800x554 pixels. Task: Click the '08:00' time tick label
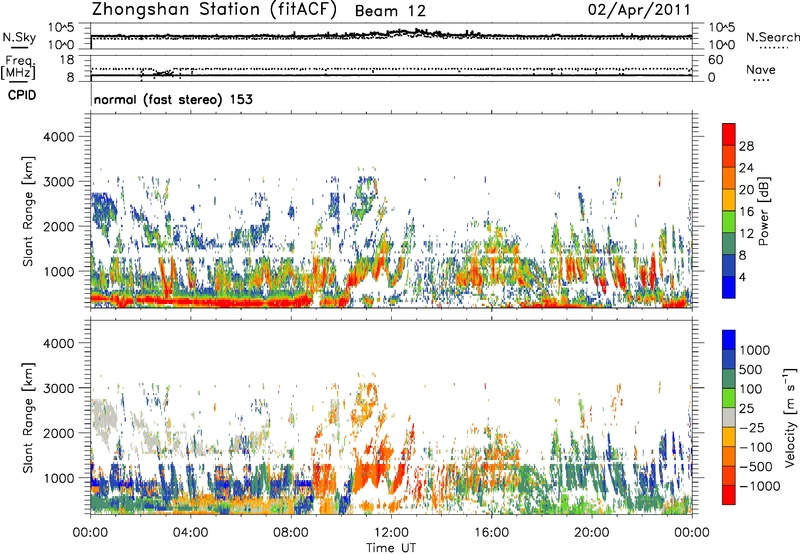click(291, 533)
